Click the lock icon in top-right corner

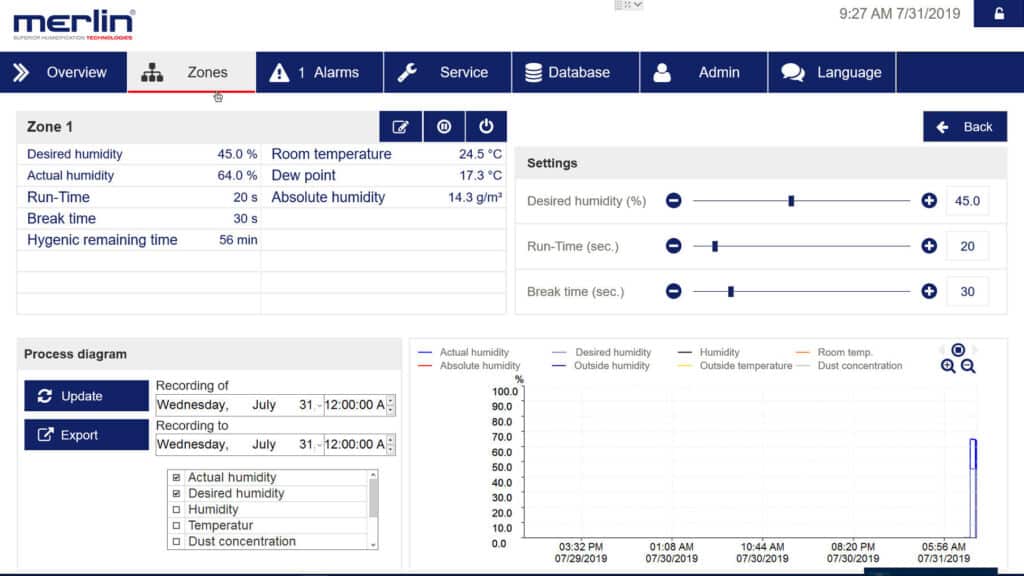click(x=998, y=14)
